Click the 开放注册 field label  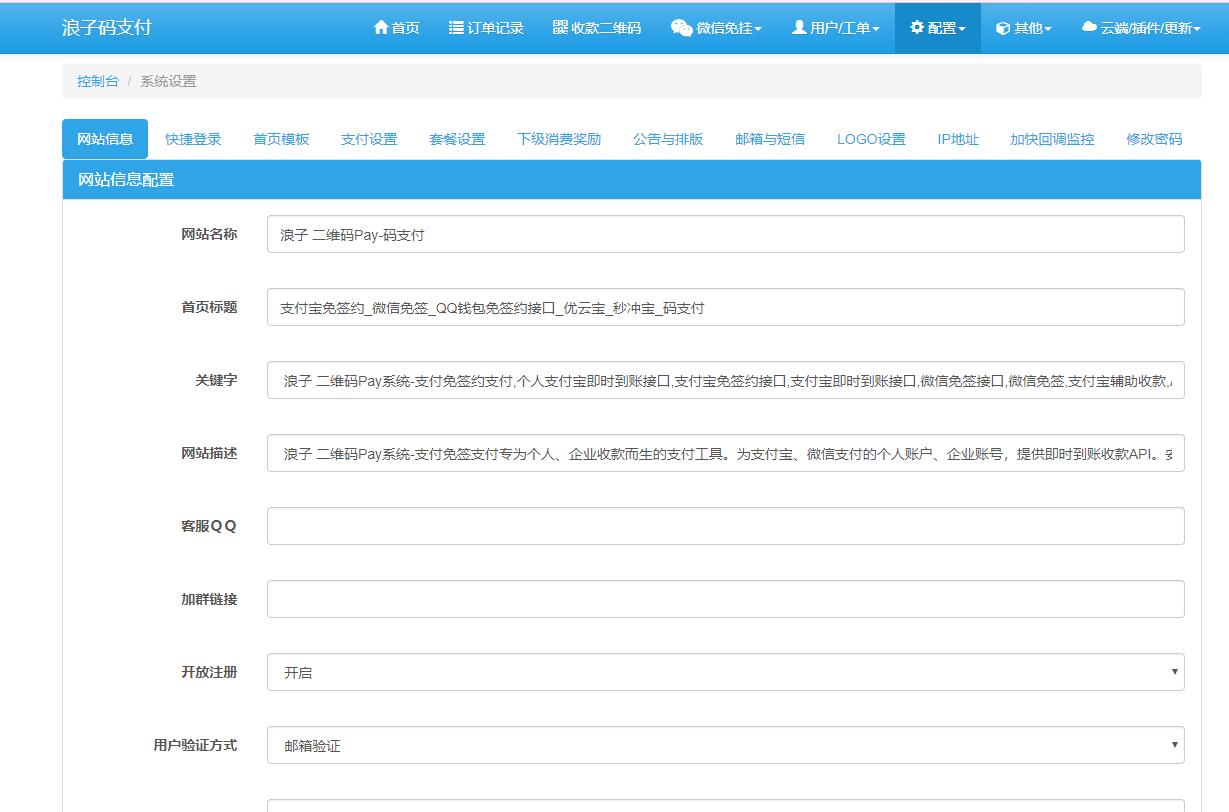tap(209, 672)
